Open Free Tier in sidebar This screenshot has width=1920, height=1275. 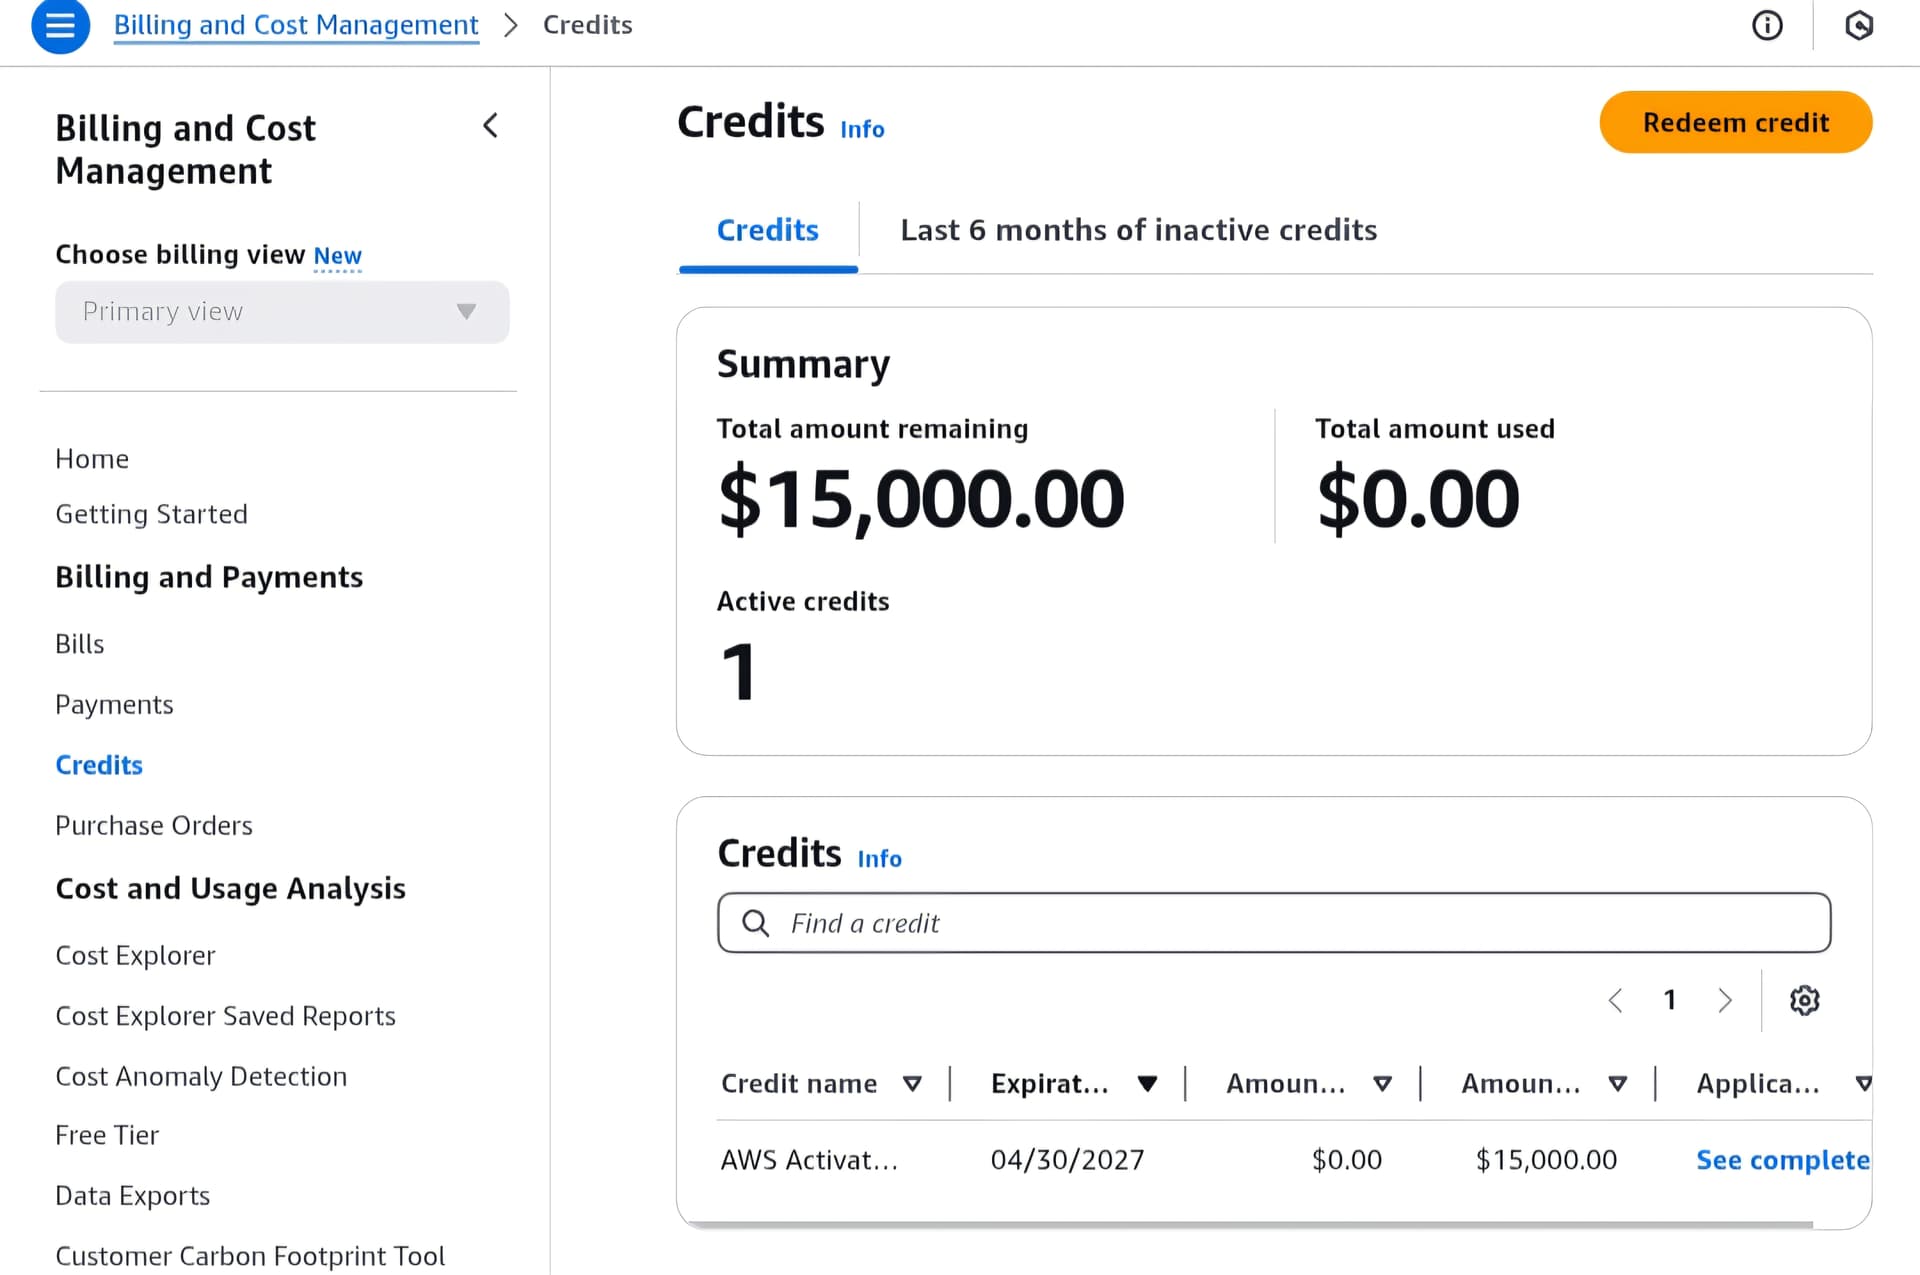coord(107,1136)
